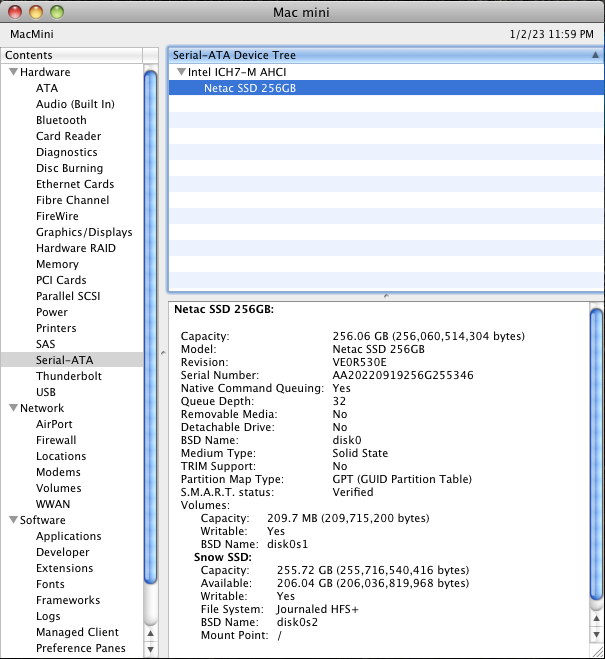605x659 pixels.
Task: Select Netac SSD 256GB device row
Action: pyautogui.click(x=387, y=88)
